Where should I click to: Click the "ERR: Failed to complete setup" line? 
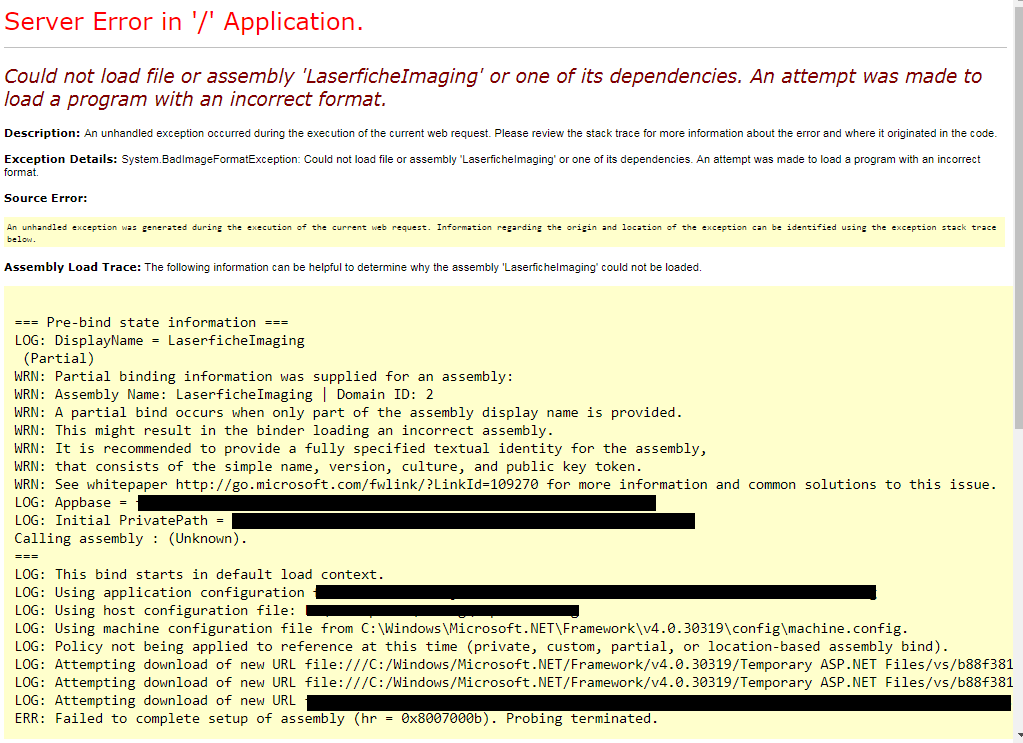coord(336,718)
